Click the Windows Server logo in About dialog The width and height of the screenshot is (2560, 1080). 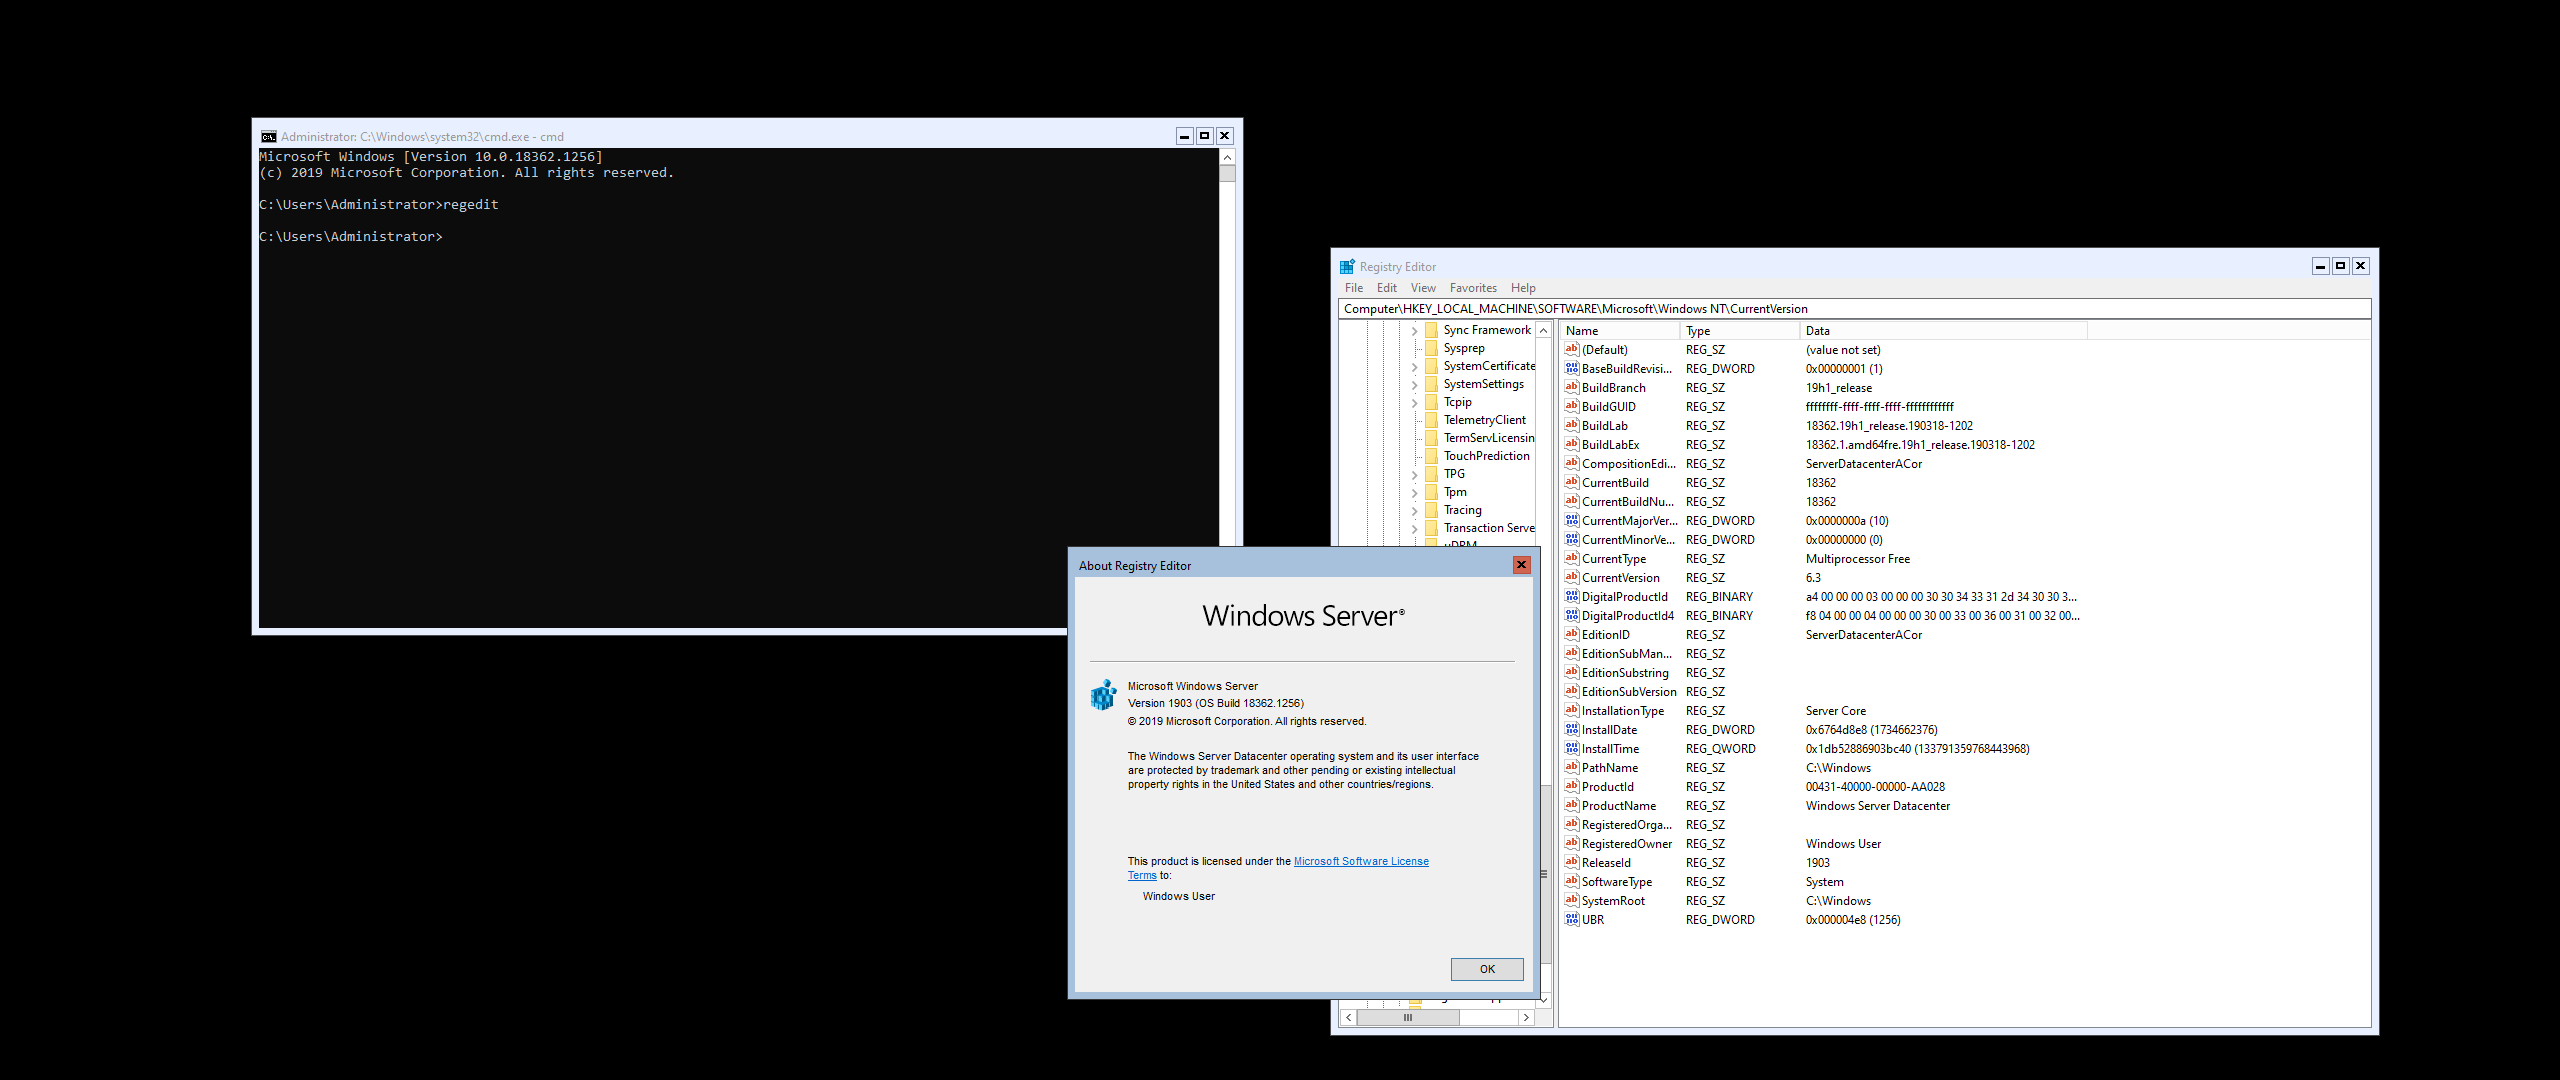(1303, 616)
